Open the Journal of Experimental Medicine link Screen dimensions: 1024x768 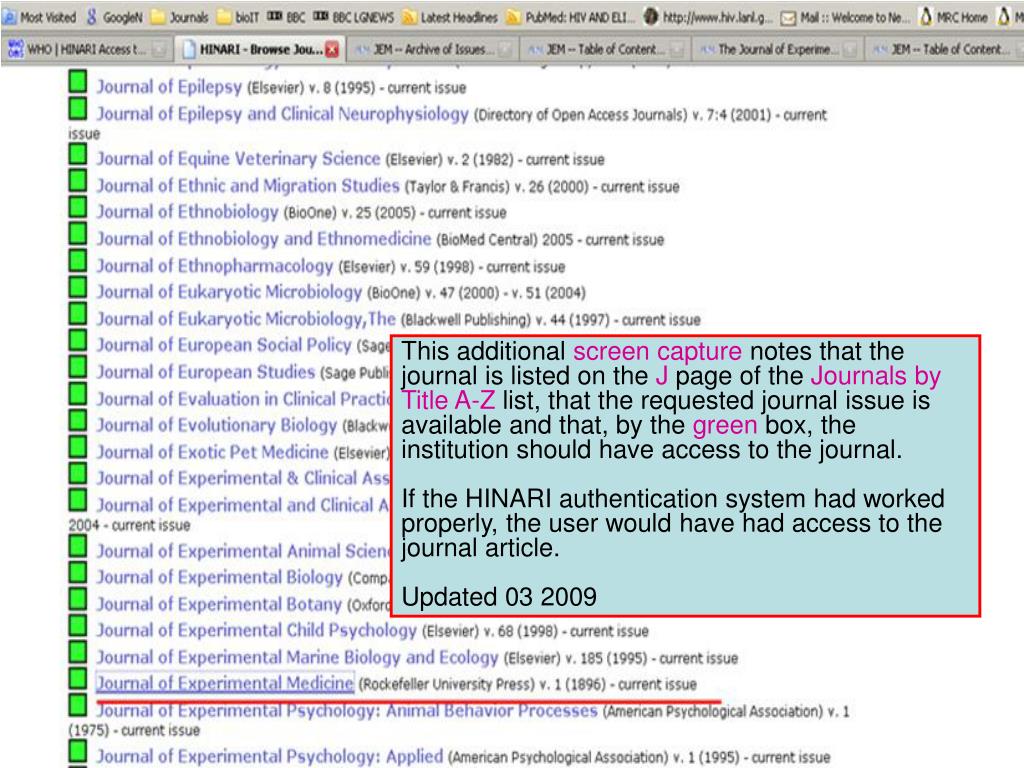coord(225,683)
